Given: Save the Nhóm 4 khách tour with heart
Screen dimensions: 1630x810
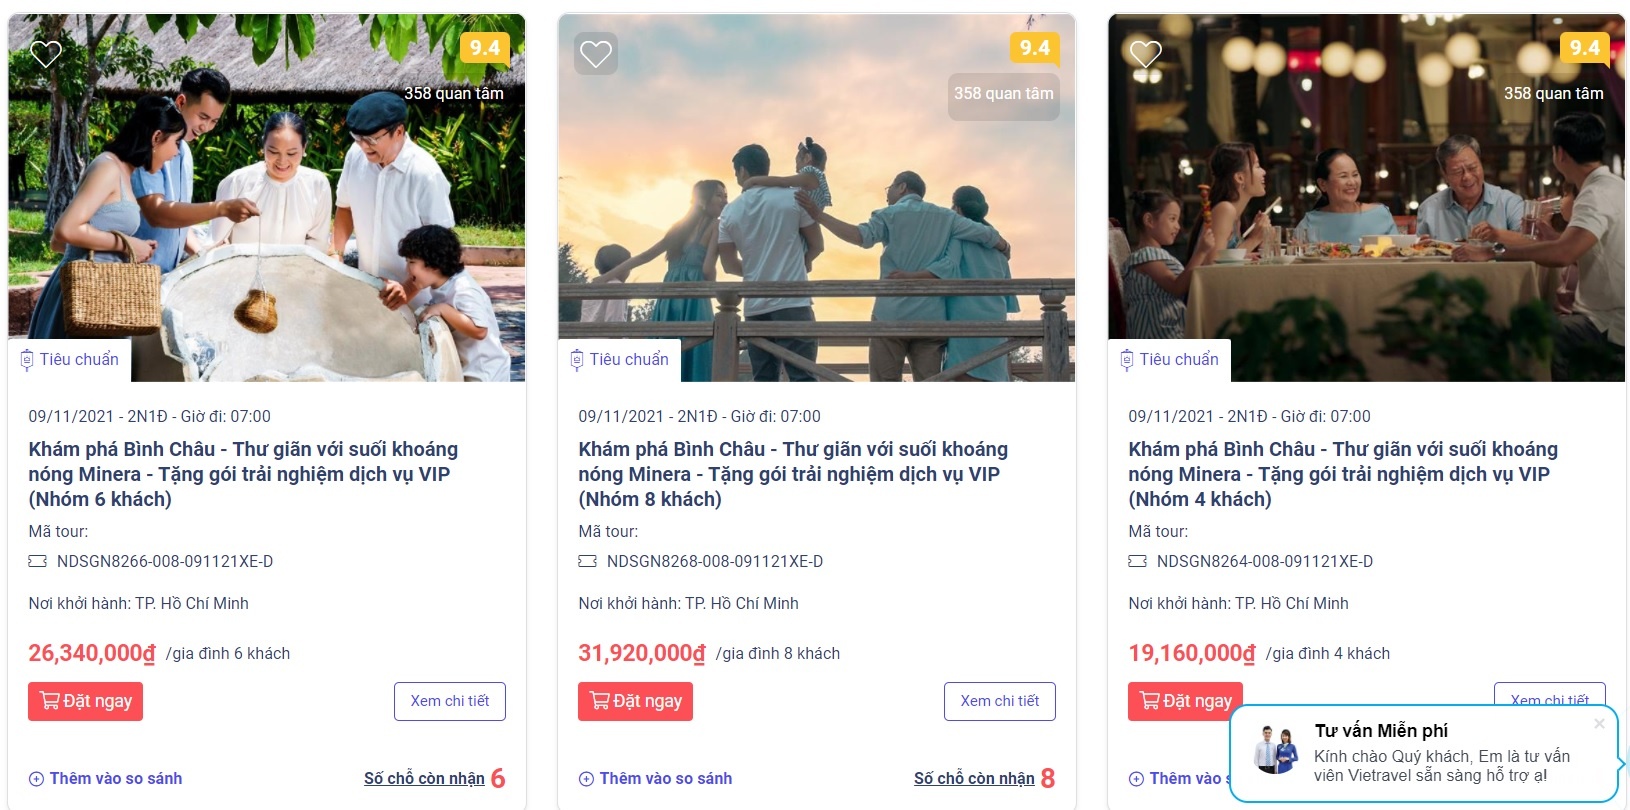Looking at the screenshot, I should 1146,53.
